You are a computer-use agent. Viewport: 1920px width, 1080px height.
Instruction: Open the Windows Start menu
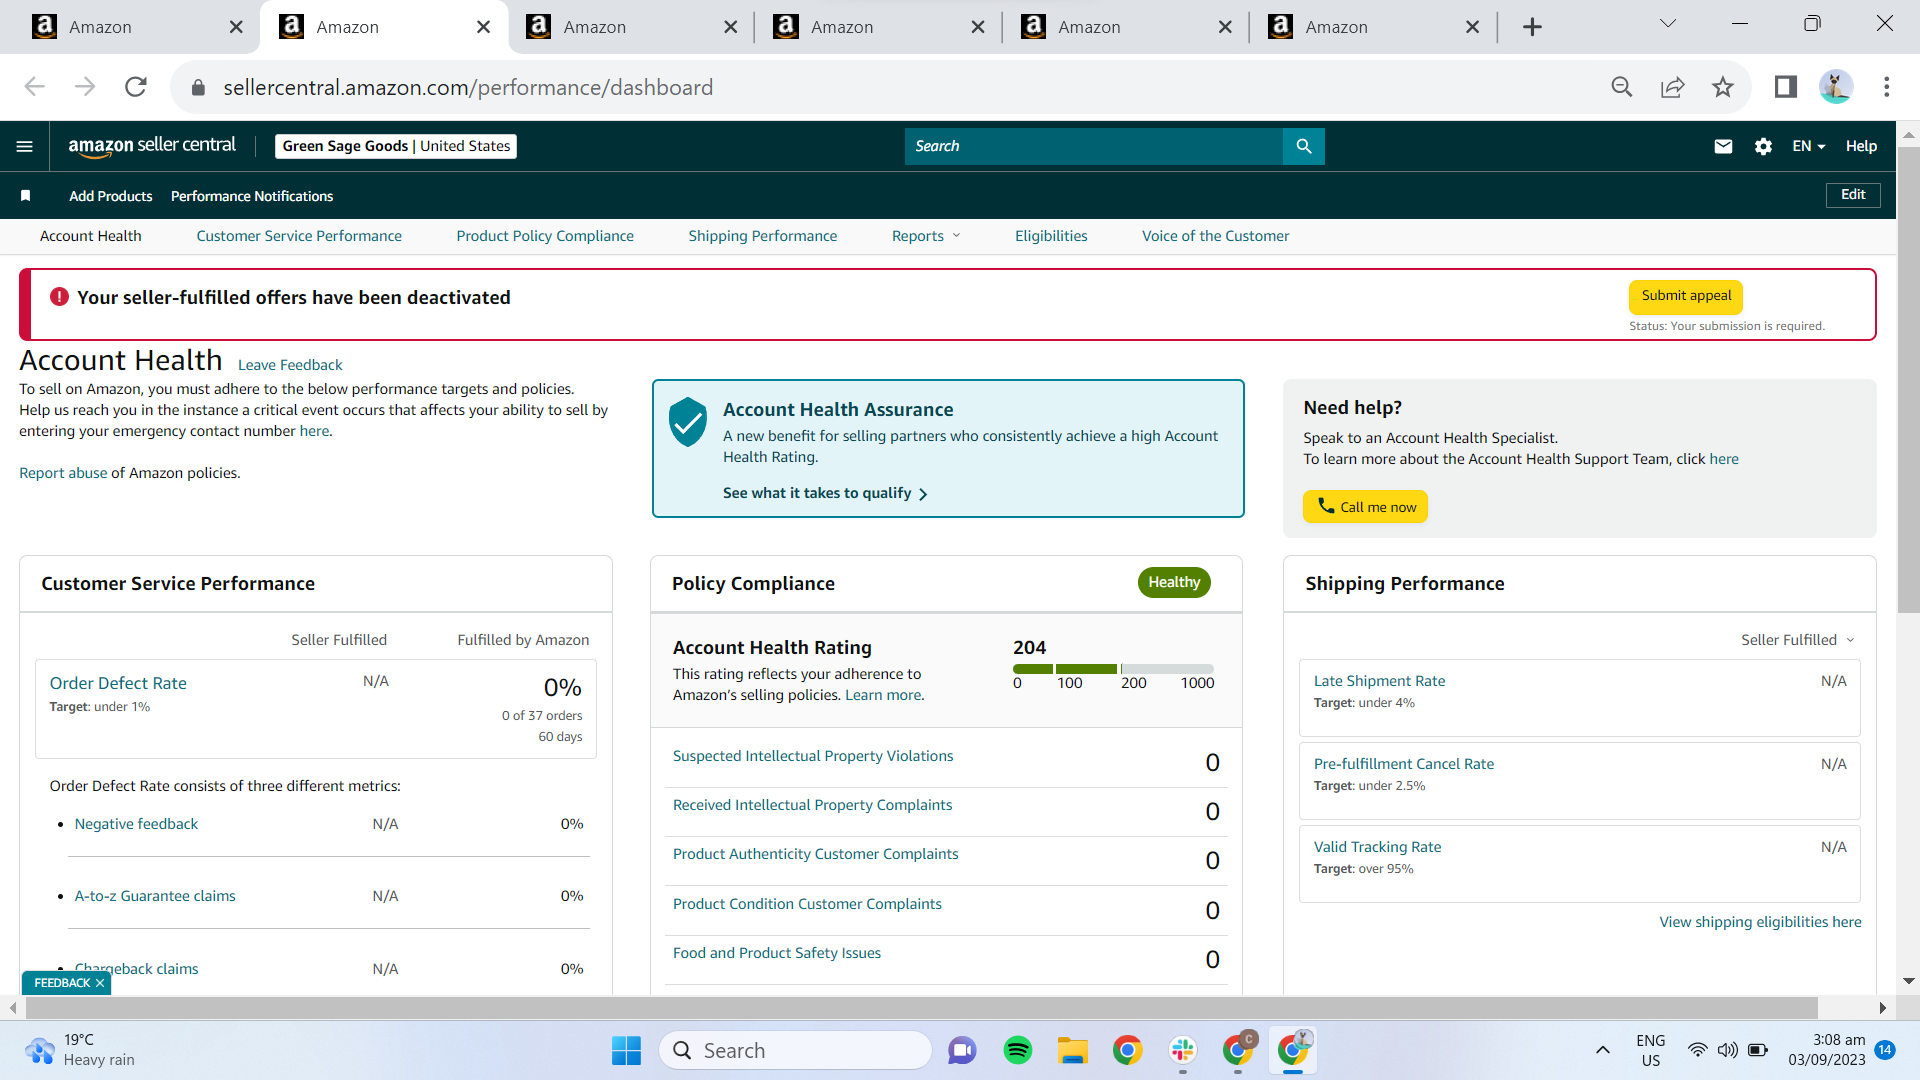tap(627, 1050)
